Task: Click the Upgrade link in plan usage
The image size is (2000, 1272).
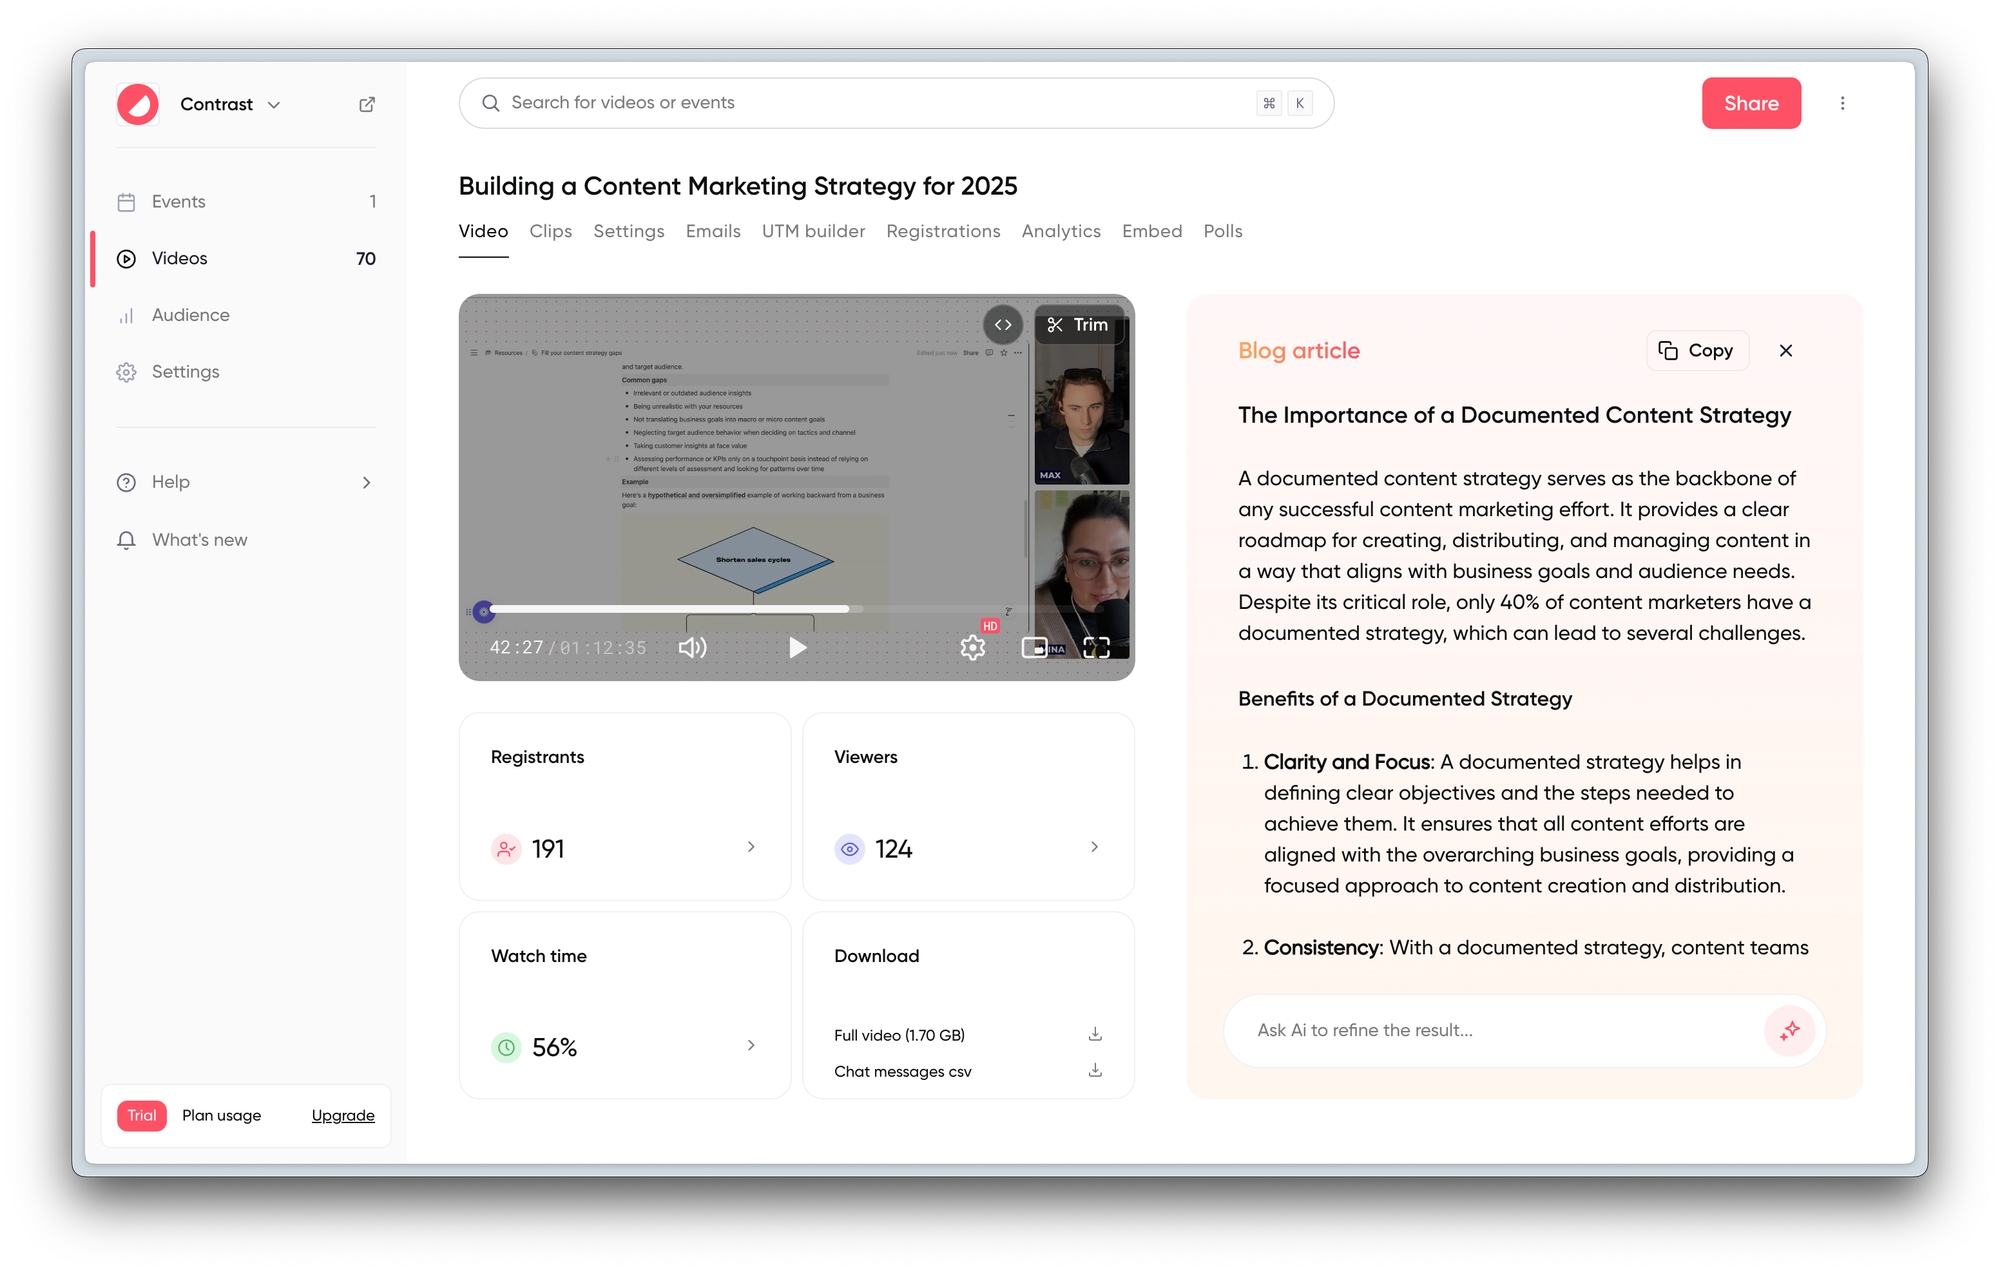Action: pyautogui.click(x=342, y=1115)
